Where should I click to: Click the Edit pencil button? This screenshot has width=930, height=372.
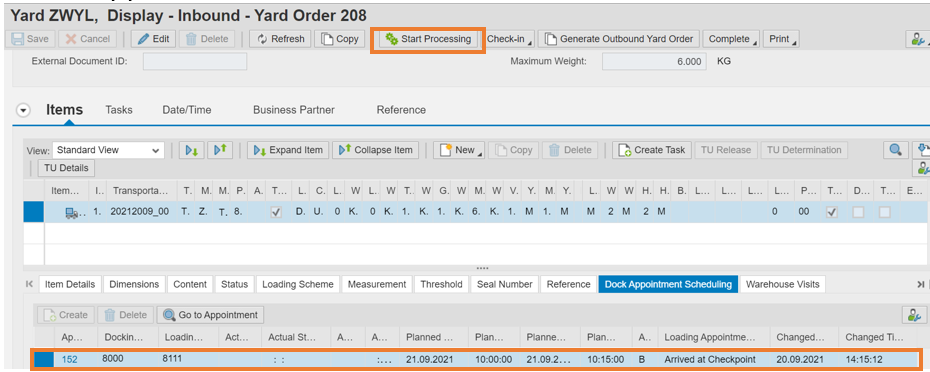coord(154,39)
